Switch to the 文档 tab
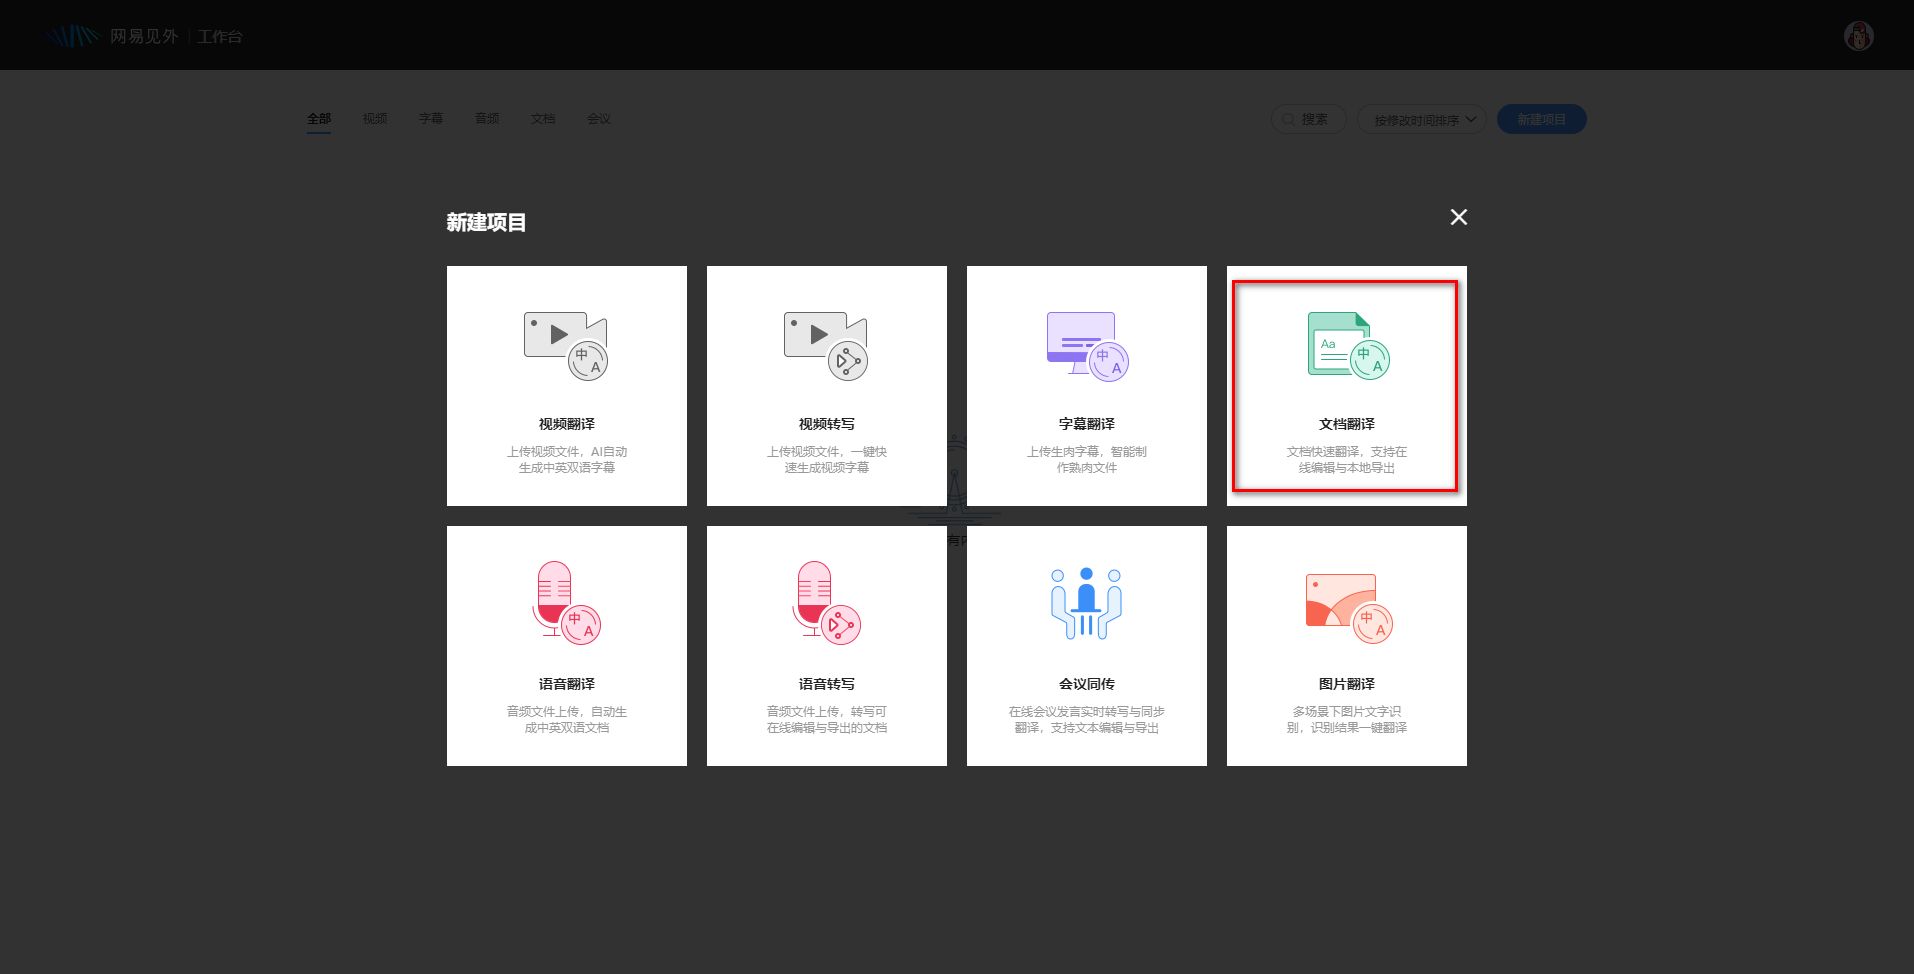 [543, 119]
